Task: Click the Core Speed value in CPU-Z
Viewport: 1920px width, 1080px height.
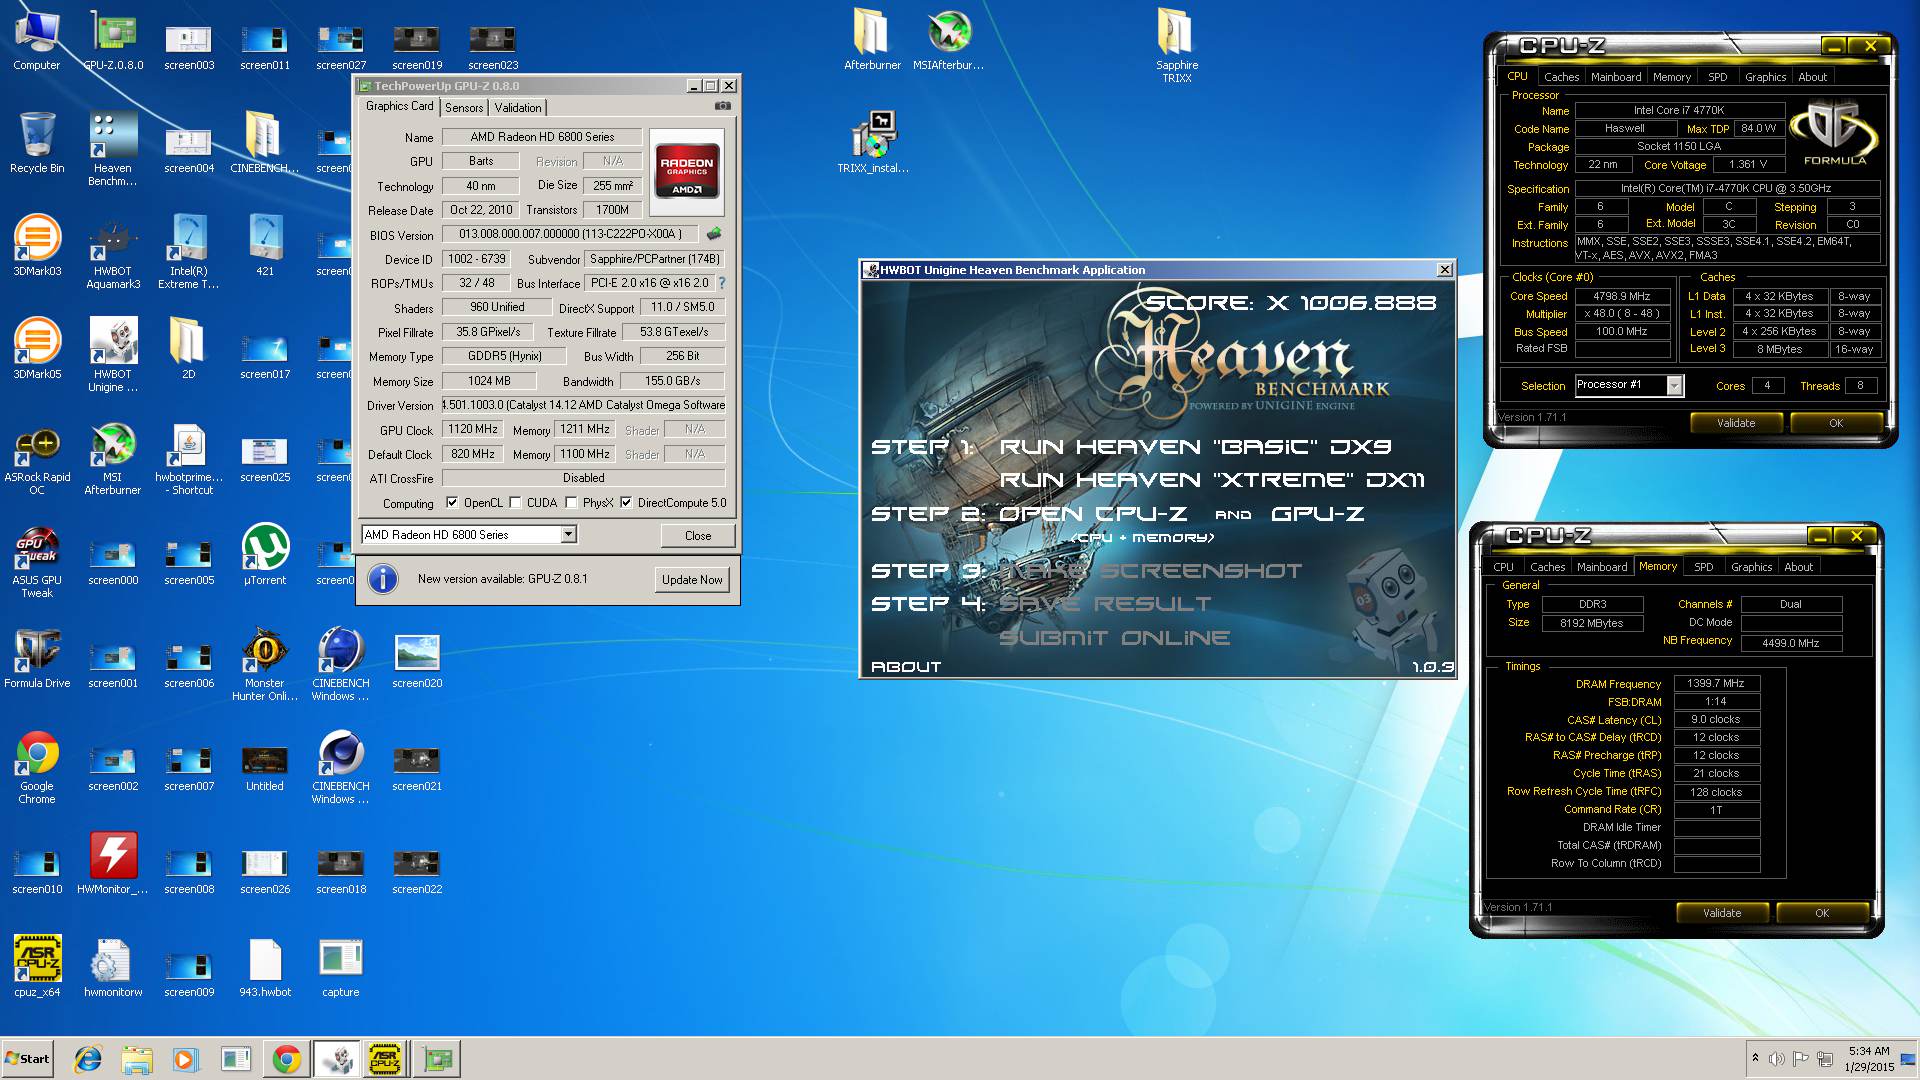Action: coord(1622,296)
